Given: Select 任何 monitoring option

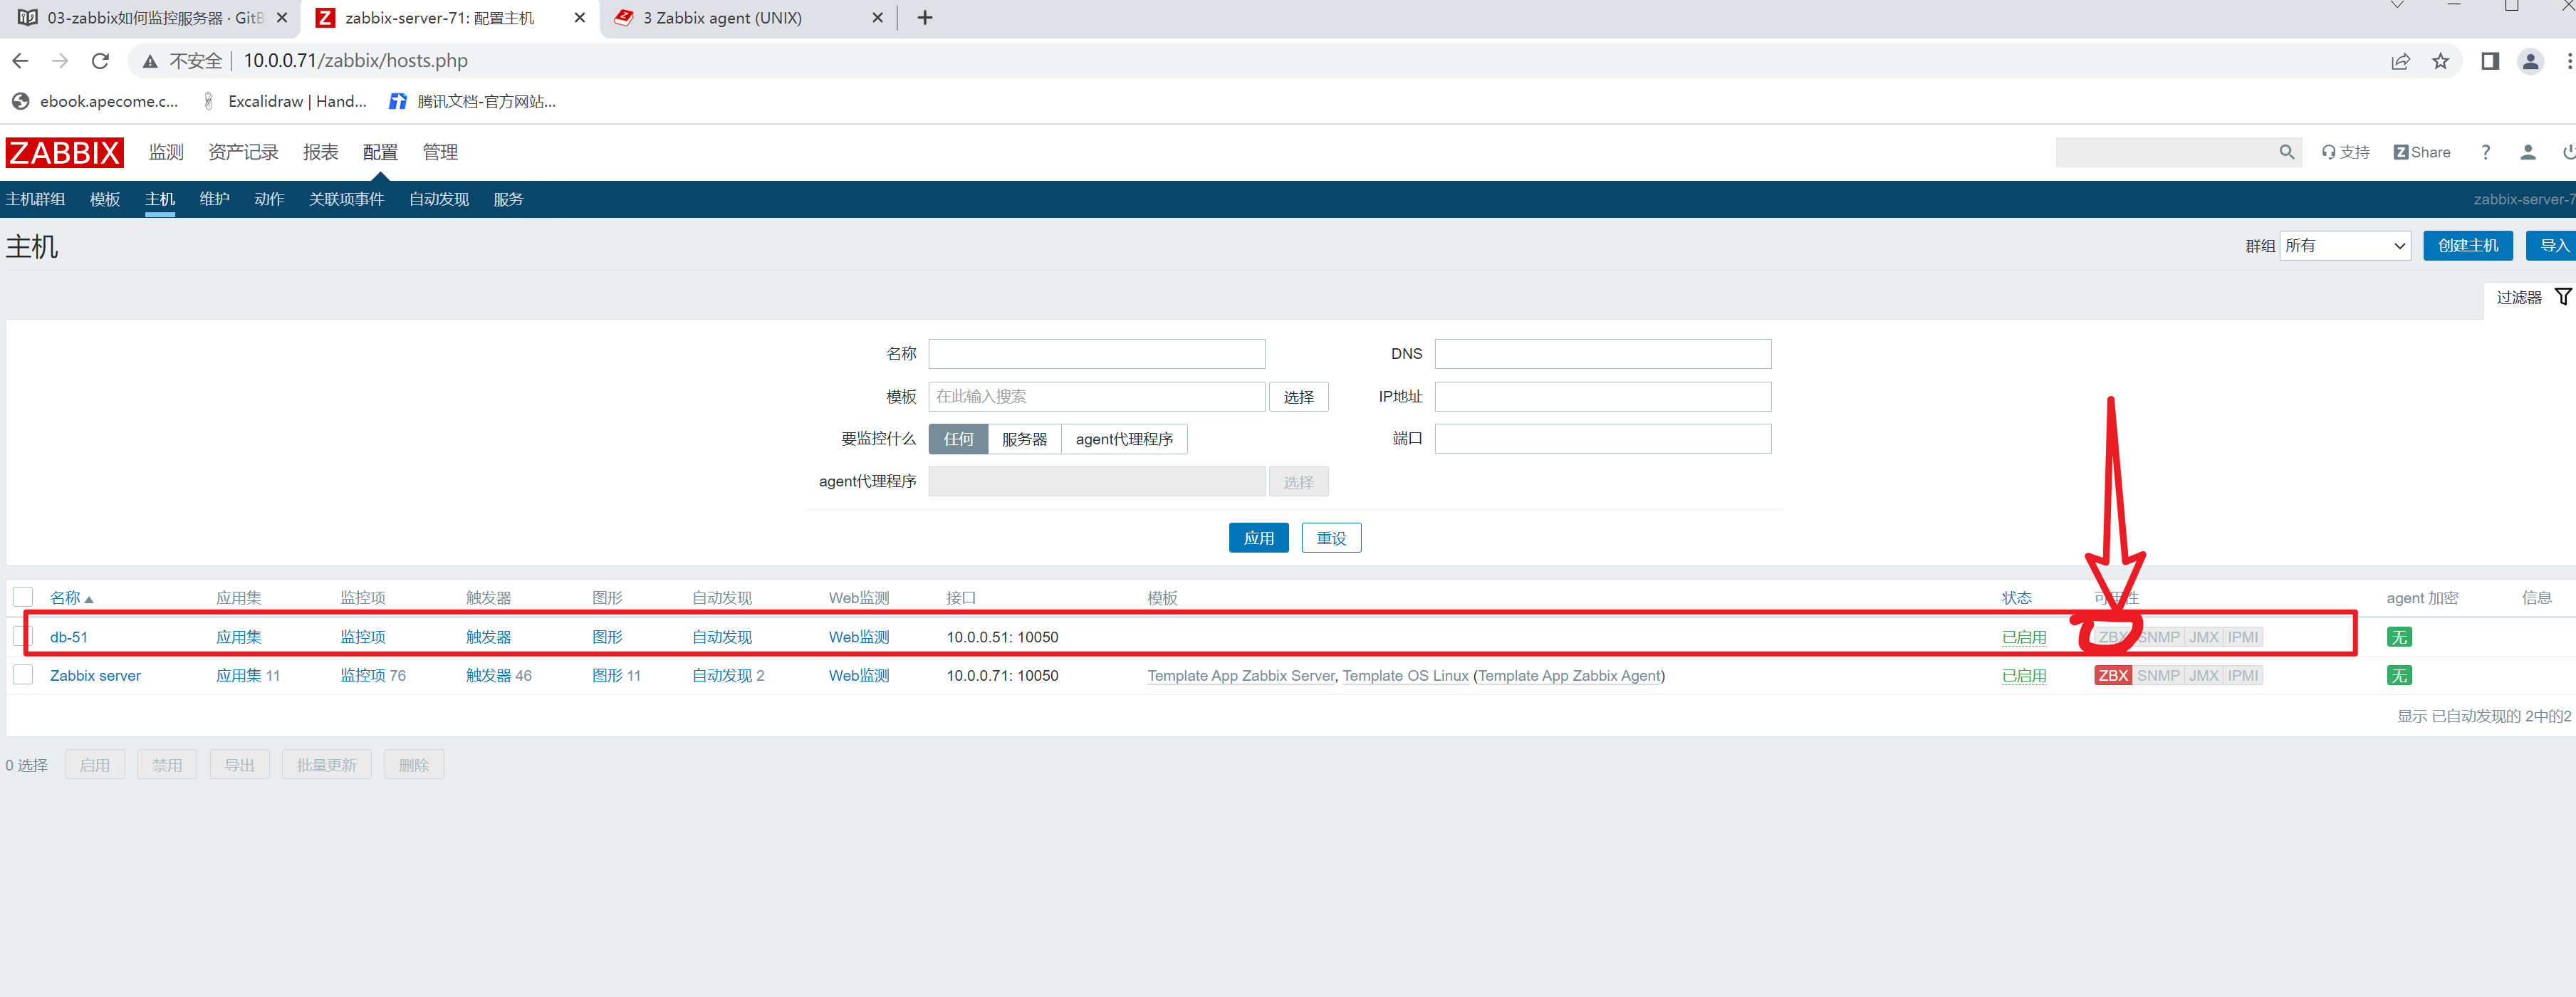Looking at the screenshot, I should click(x=958, y=439).
